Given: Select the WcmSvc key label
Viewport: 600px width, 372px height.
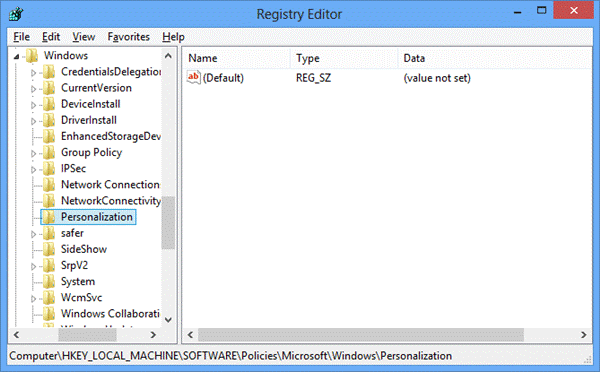Looking at the screenshot, I should point(82,298).
